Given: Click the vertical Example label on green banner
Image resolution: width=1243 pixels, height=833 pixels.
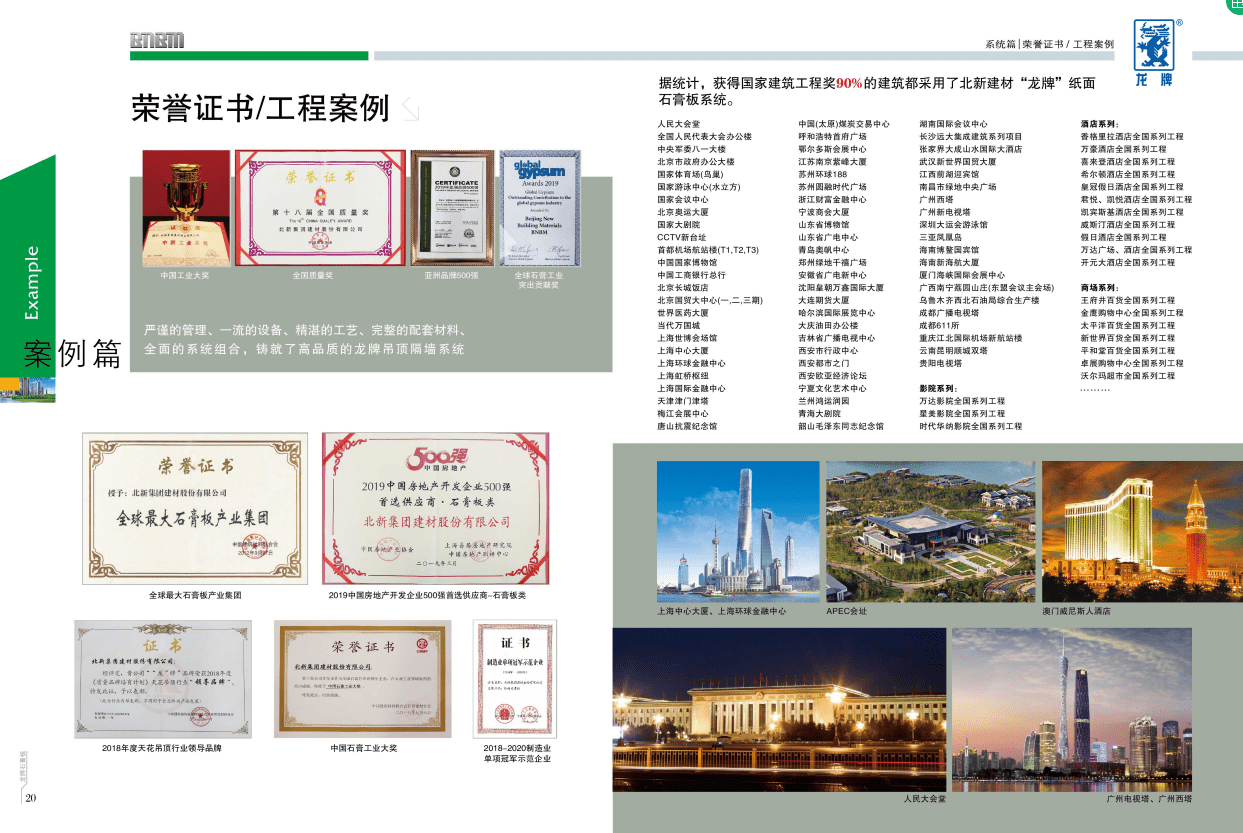Looking at the screenshot, I should point(33,283).
